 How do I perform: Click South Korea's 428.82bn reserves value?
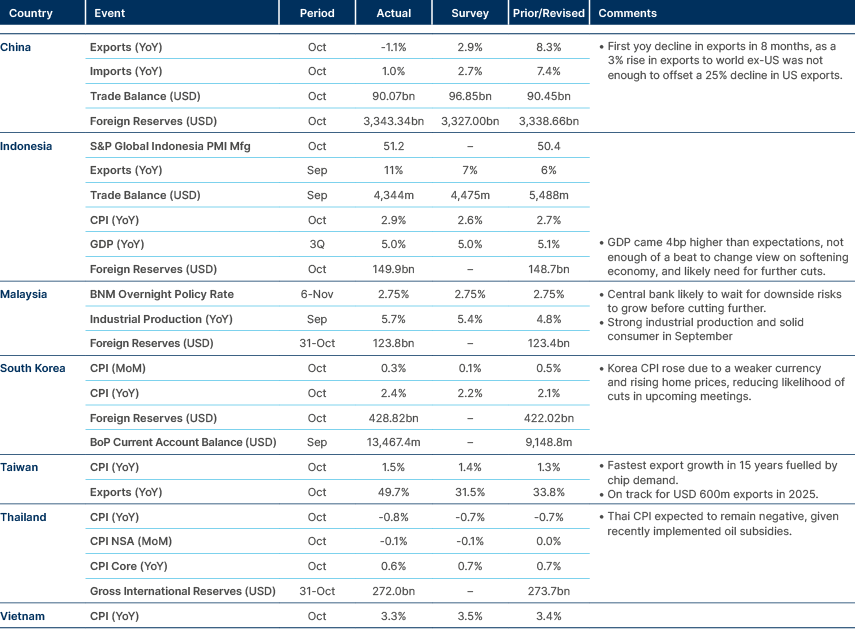pyautogui.click(x=394, y=418)
